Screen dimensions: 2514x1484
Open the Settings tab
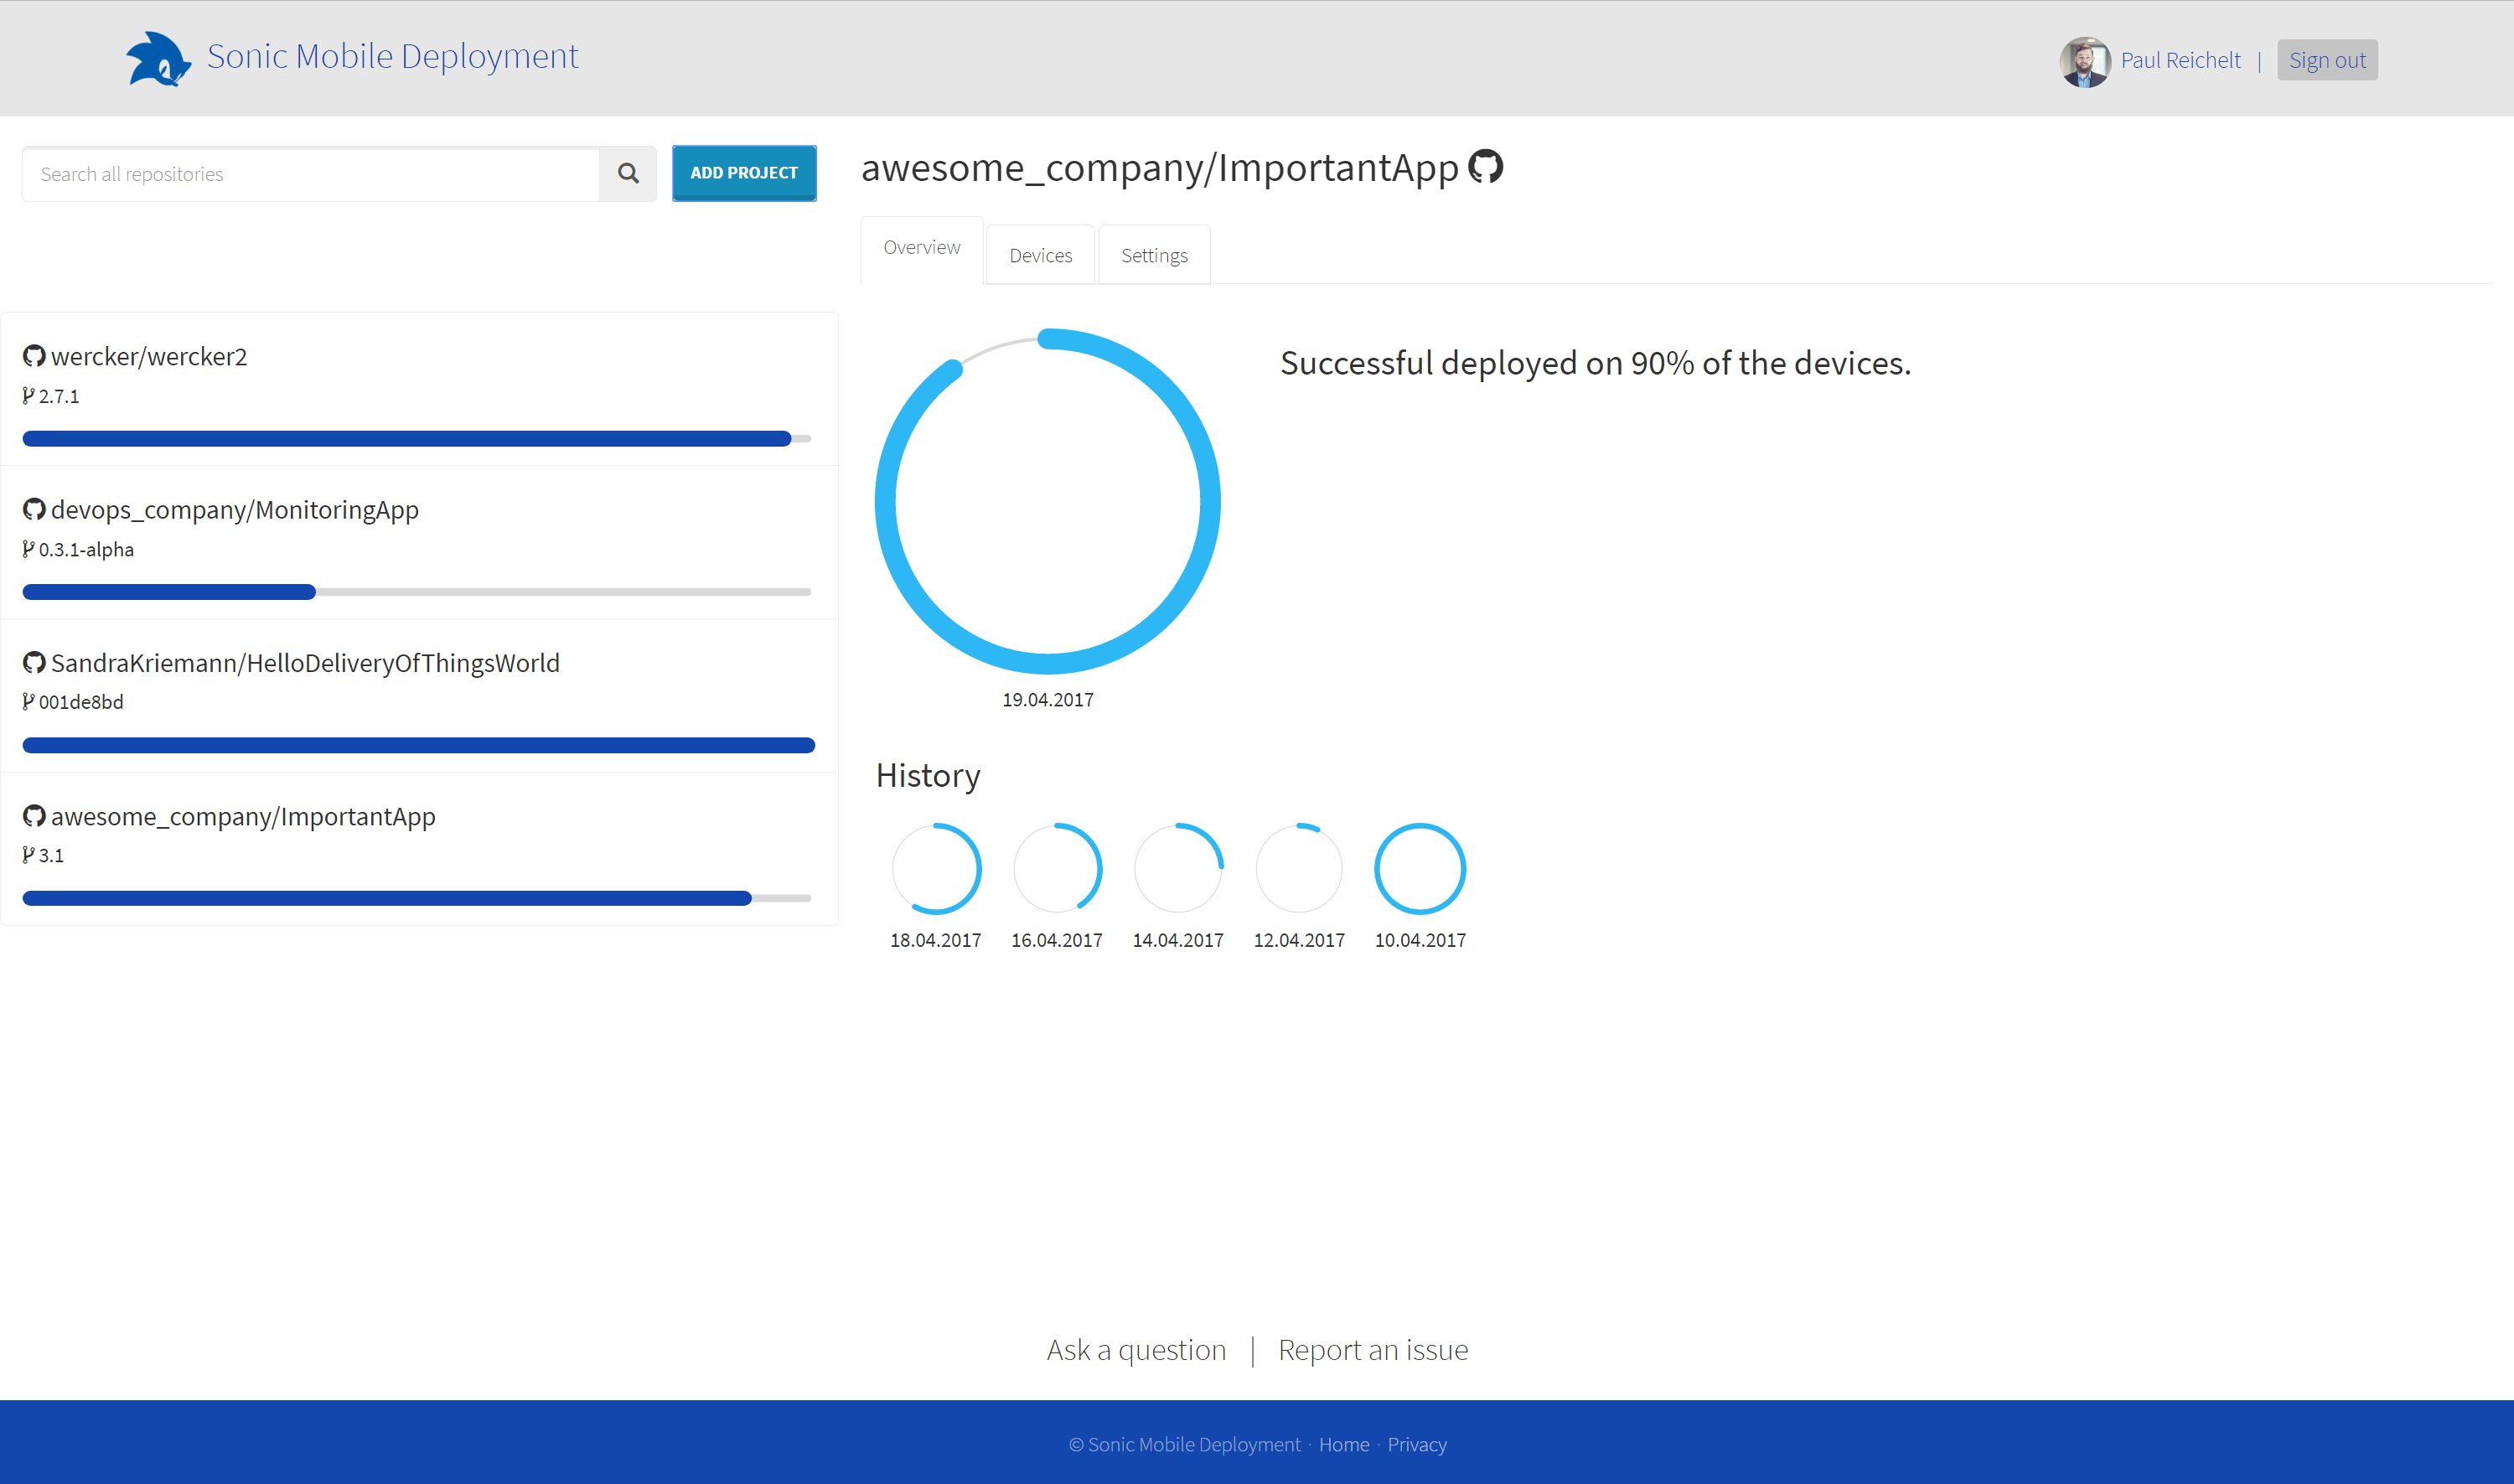pos(1154,256)
